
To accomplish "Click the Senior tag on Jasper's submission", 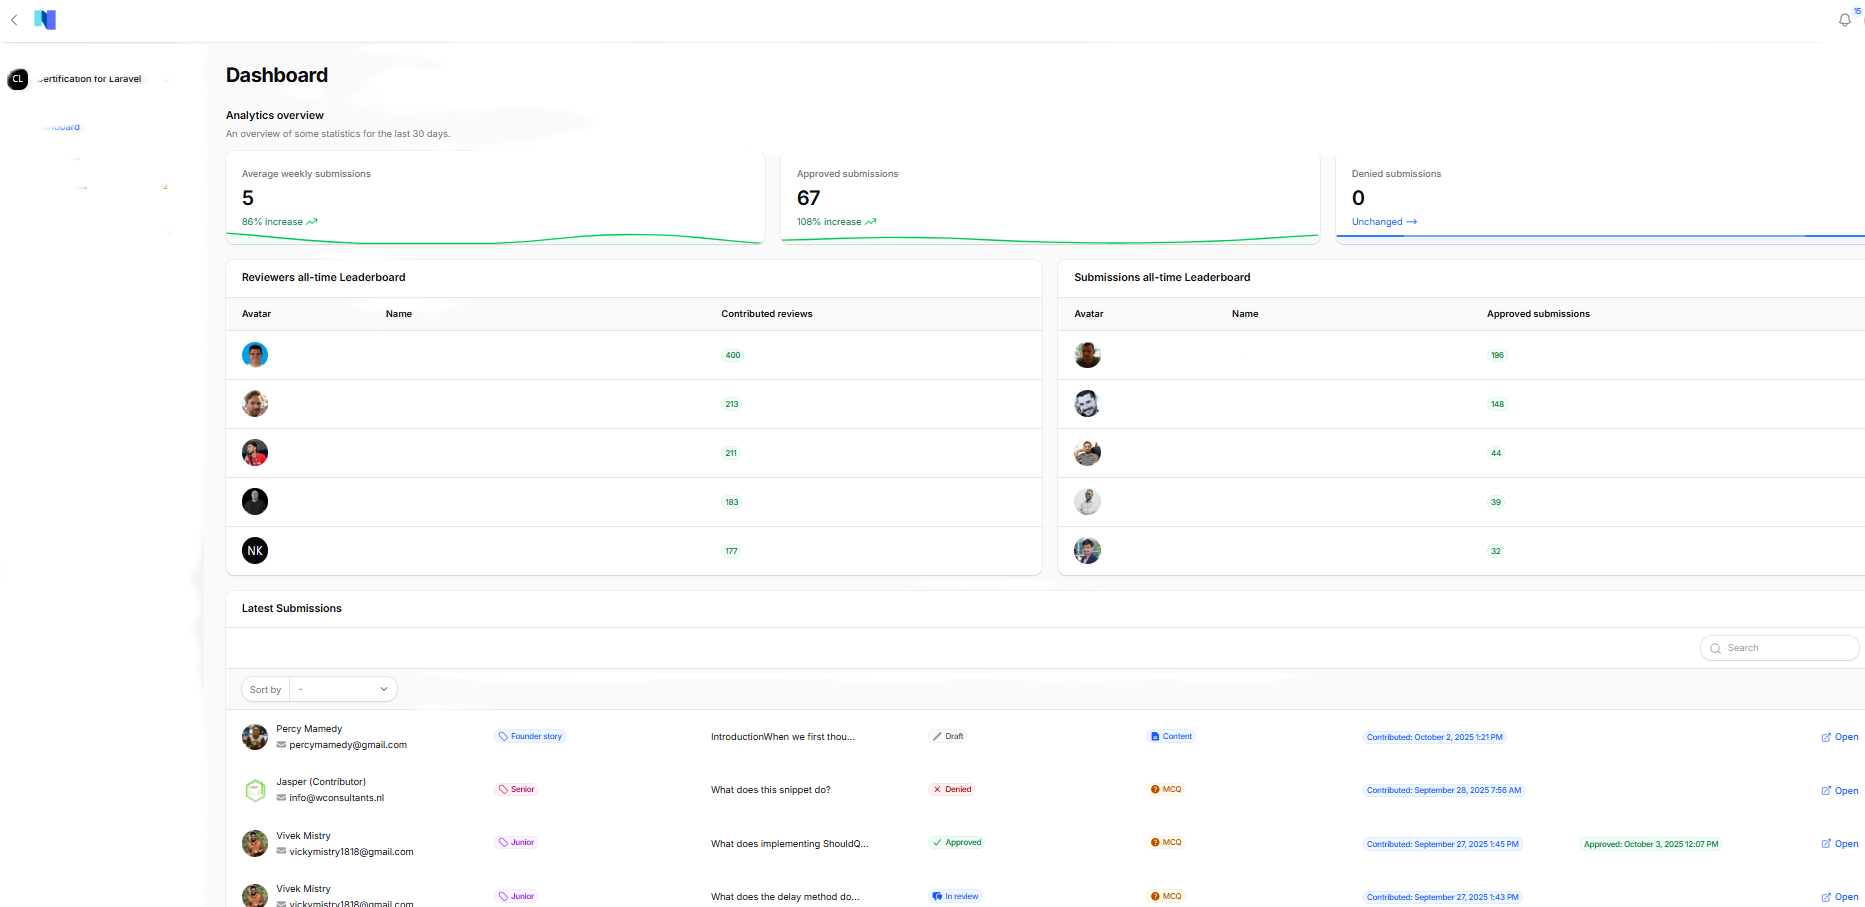I will [x=516, y=789].
